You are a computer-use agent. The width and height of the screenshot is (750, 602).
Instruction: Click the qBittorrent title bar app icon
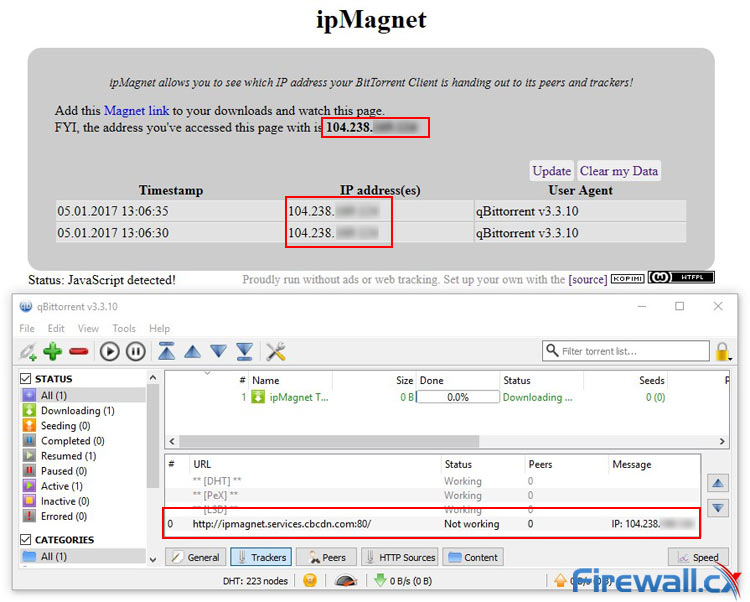coord(26,306)
